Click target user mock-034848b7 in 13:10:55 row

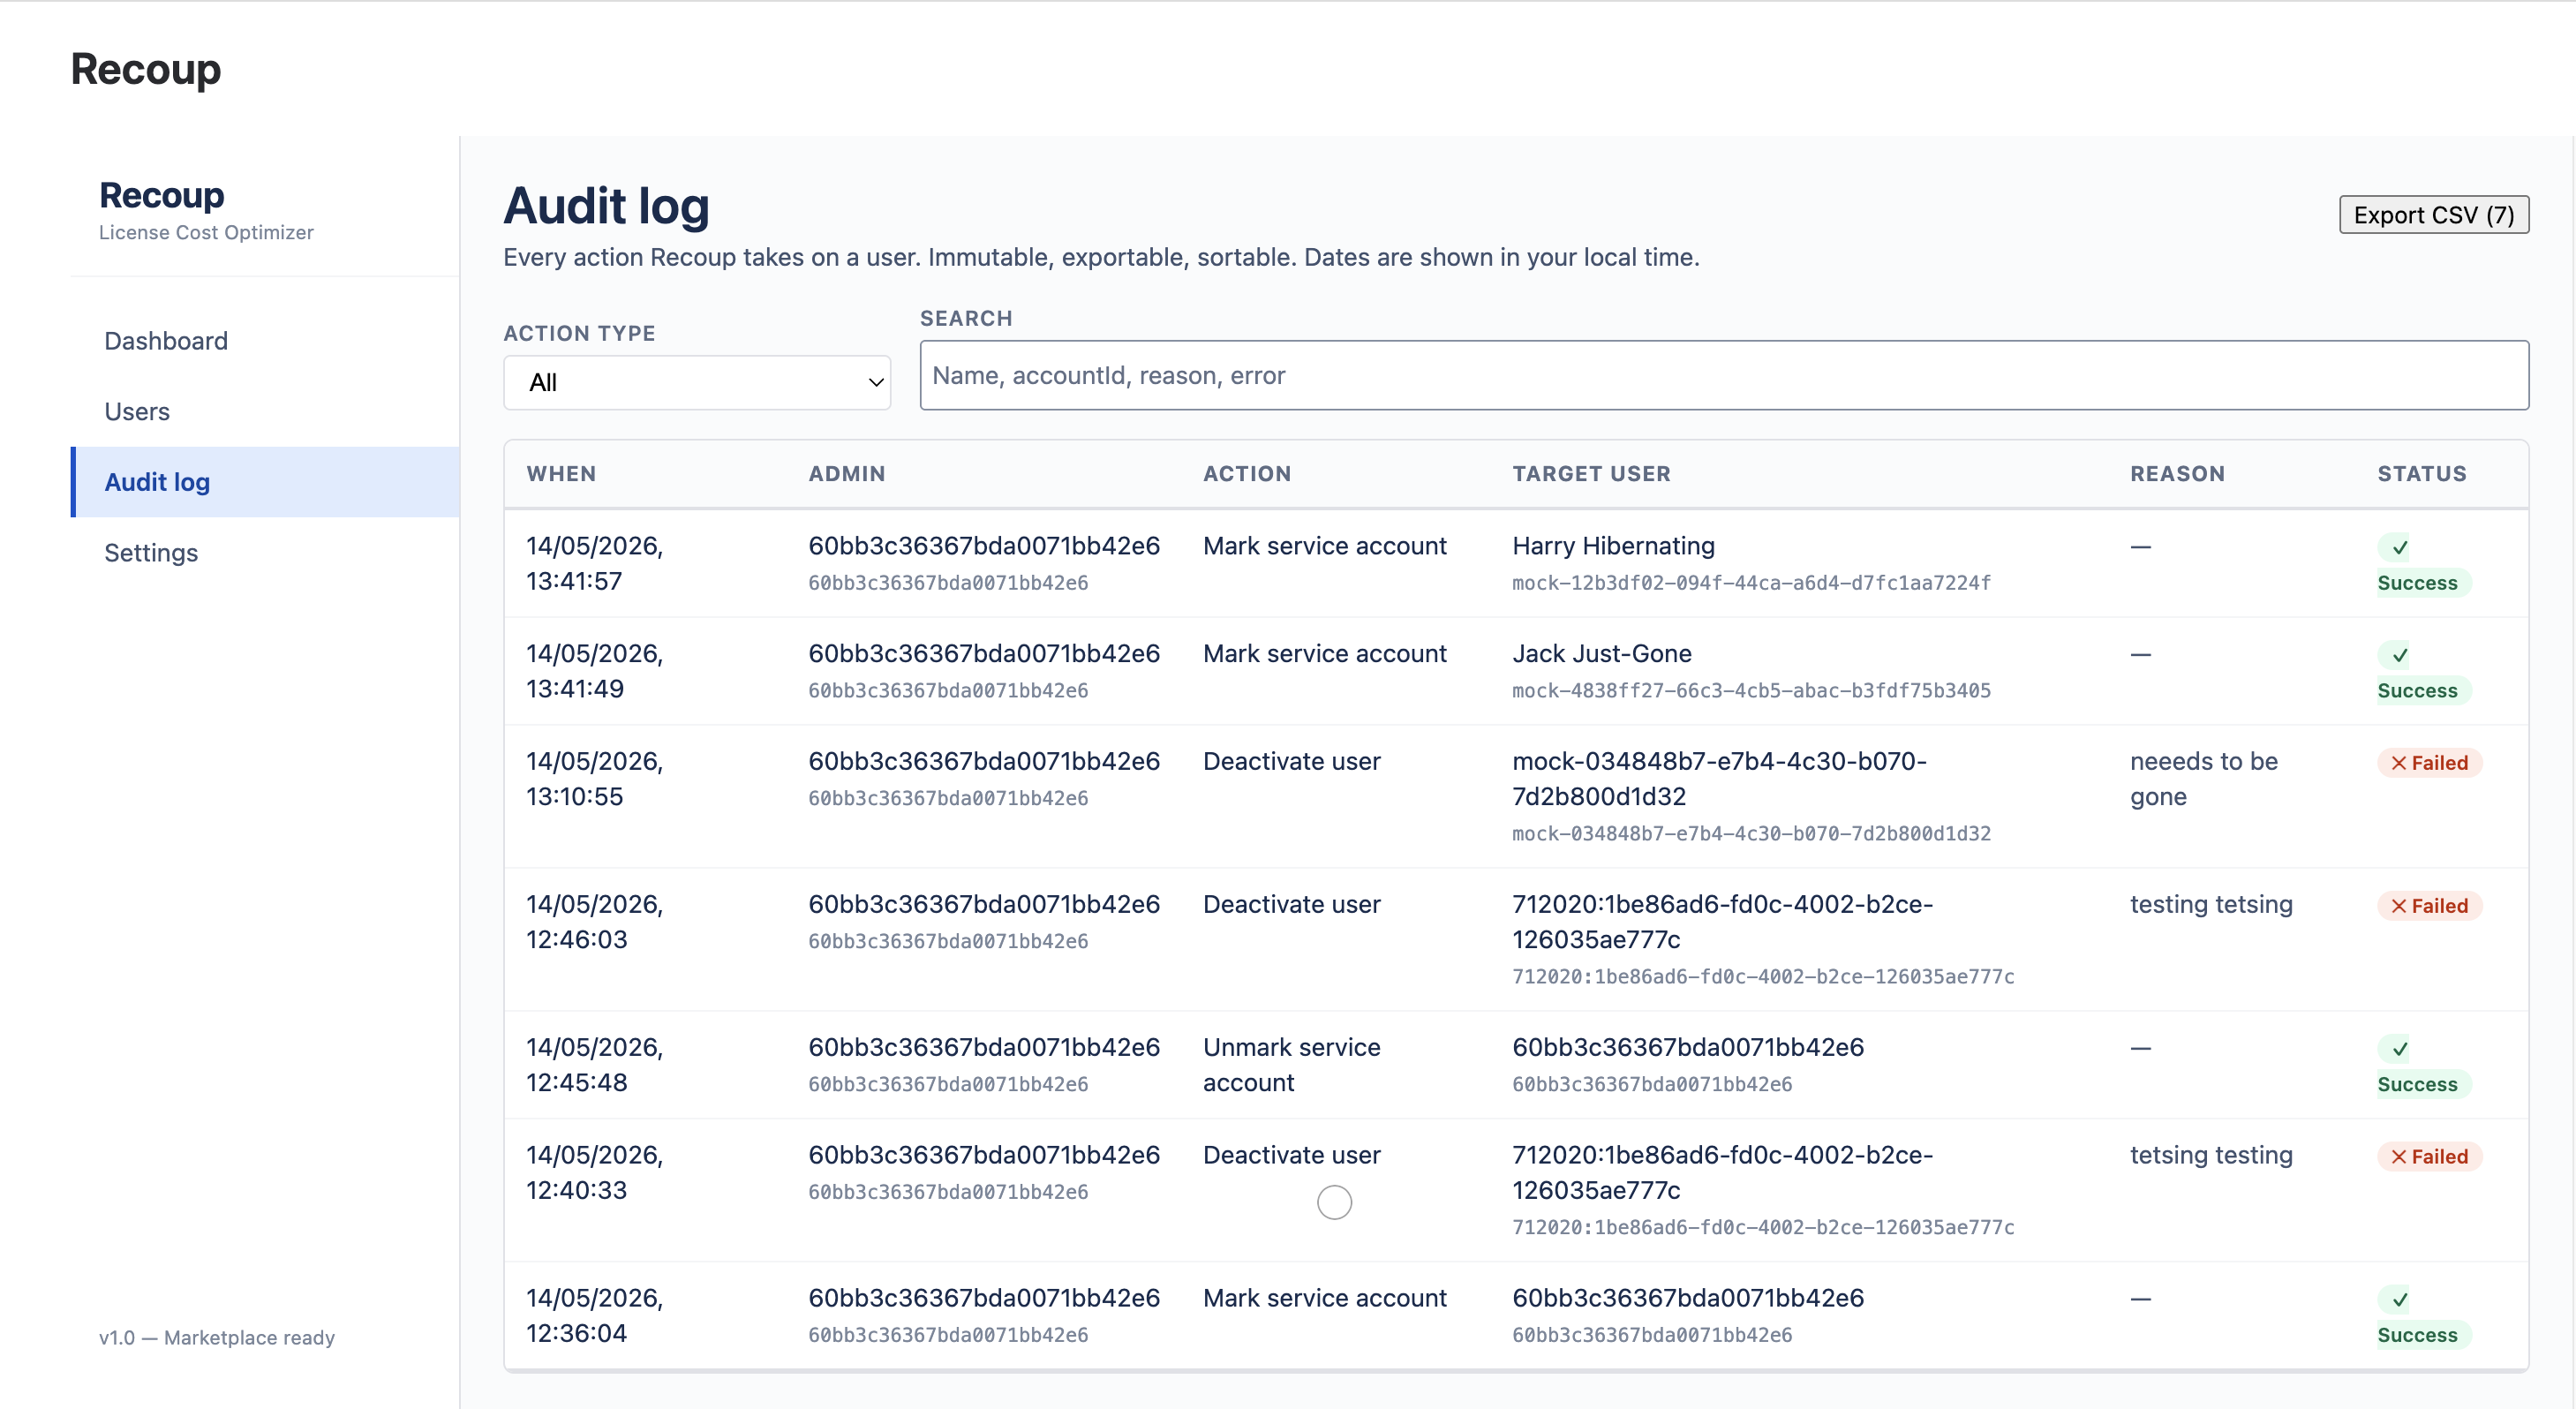(x=1719, y=779)
